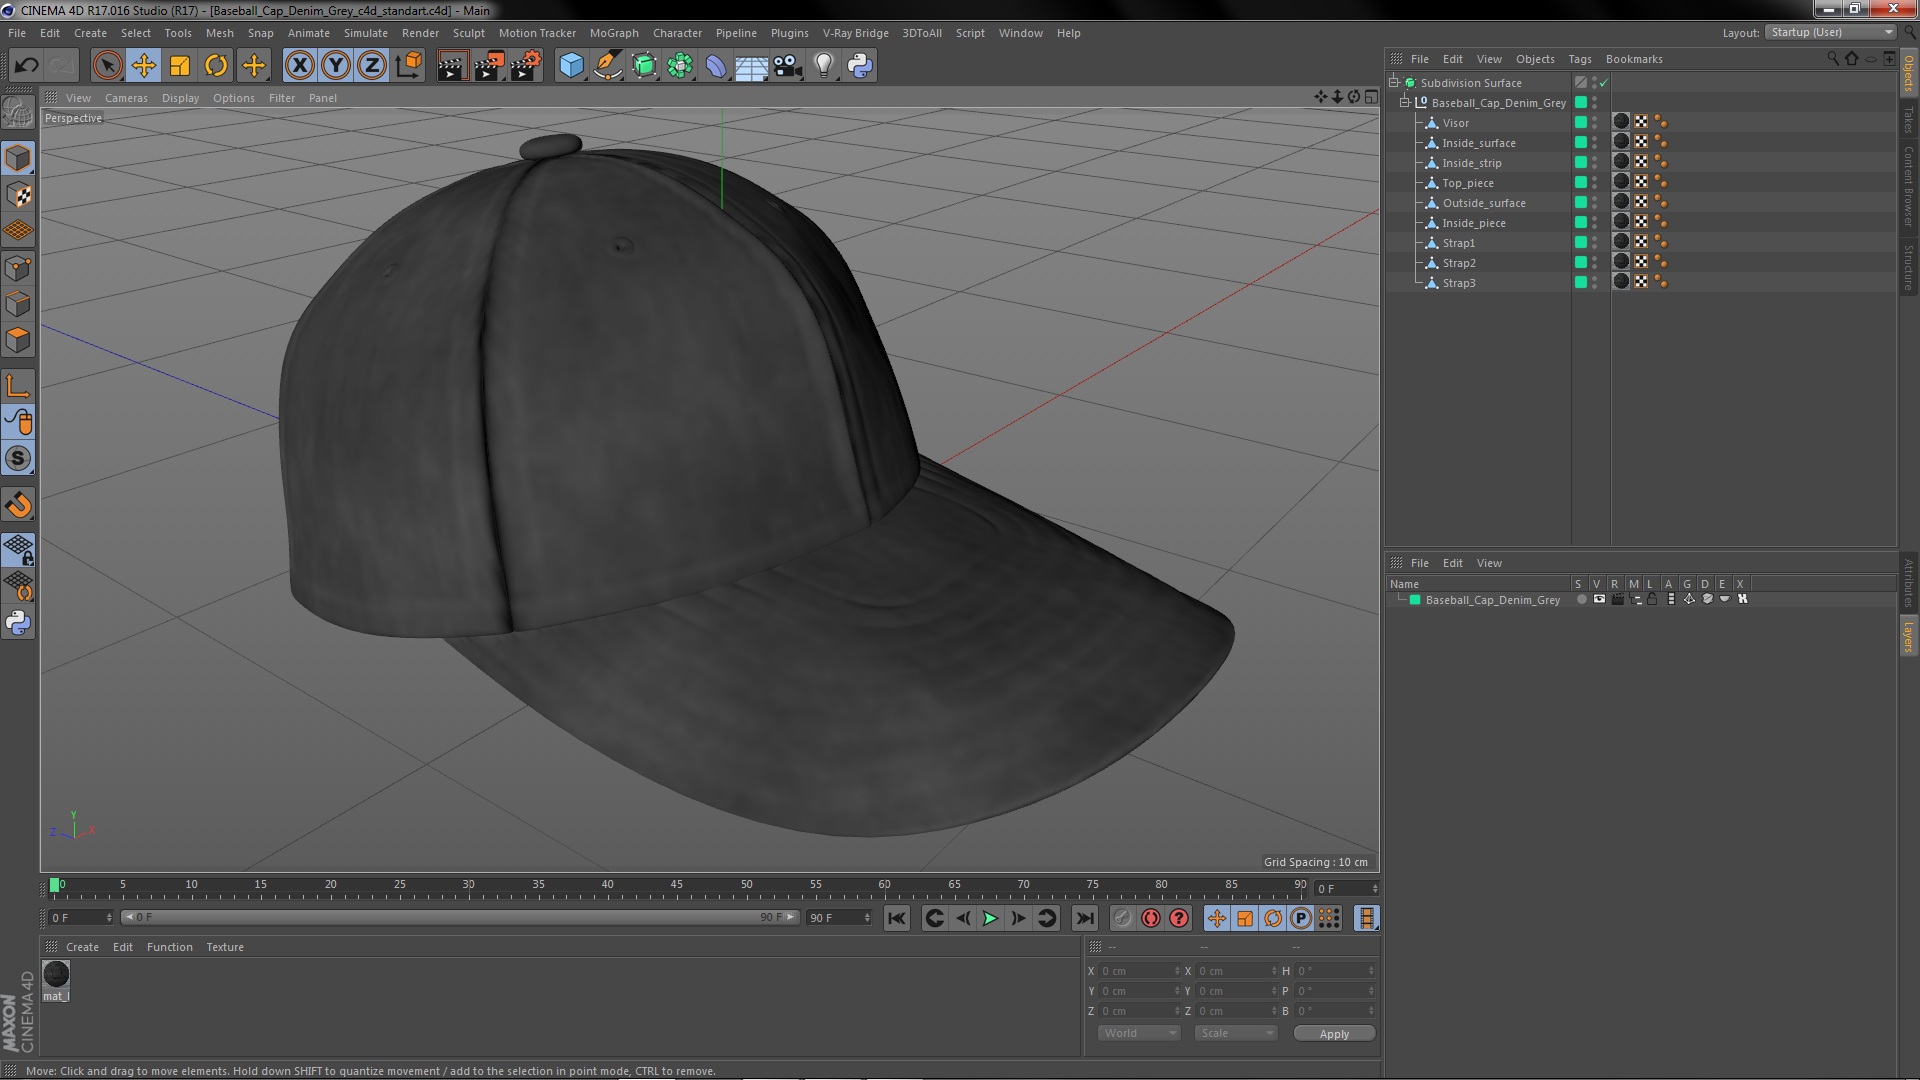Screen dimensions: 1920x1080
Task: Toggle Z axis lock
Action: pyautogui.click(x=372, y=66)
